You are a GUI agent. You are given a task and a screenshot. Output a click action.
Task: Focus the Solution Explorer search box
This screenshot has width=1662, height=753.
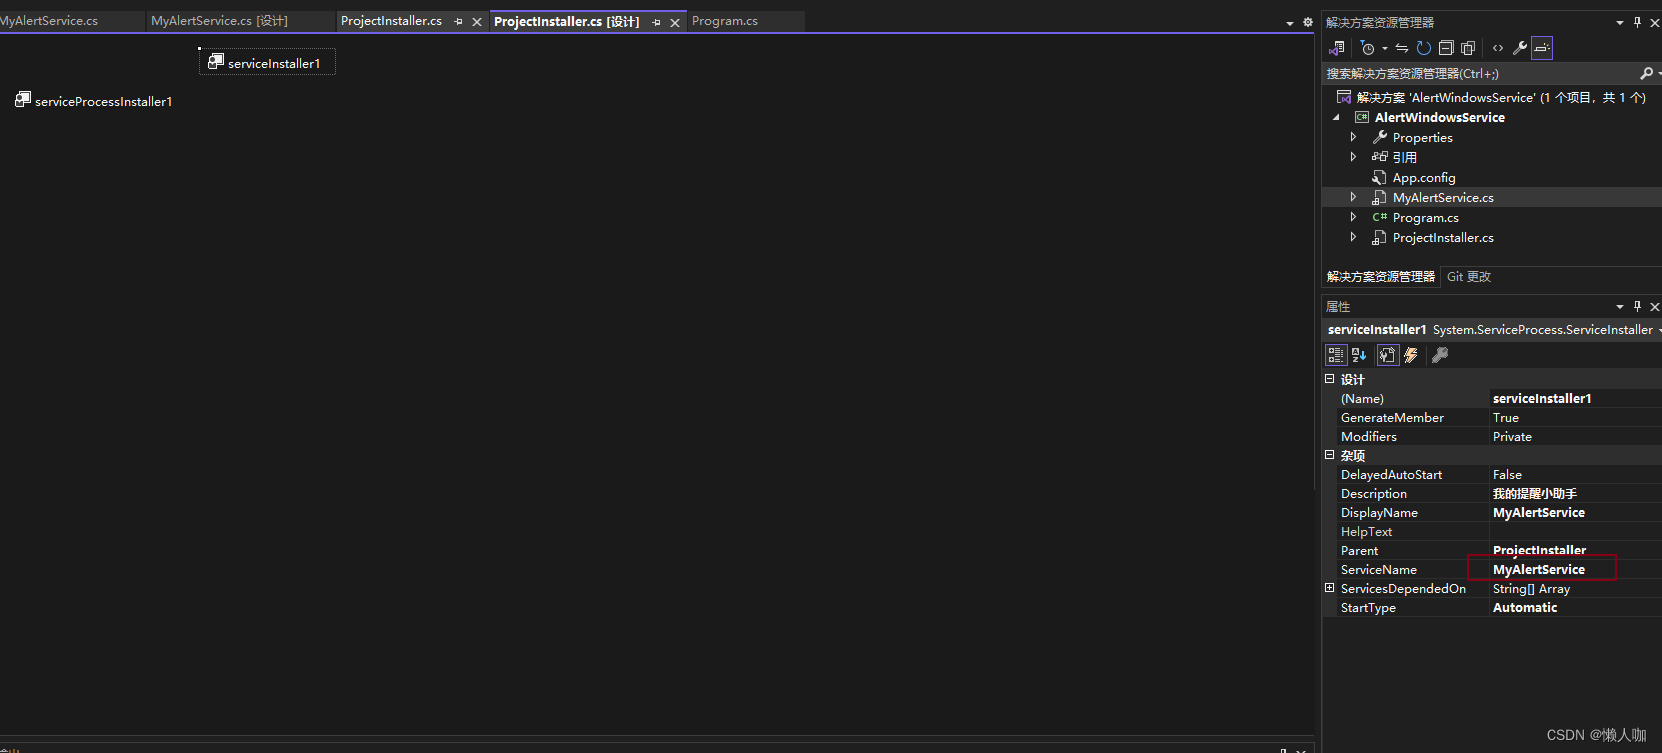[1480, 73]
